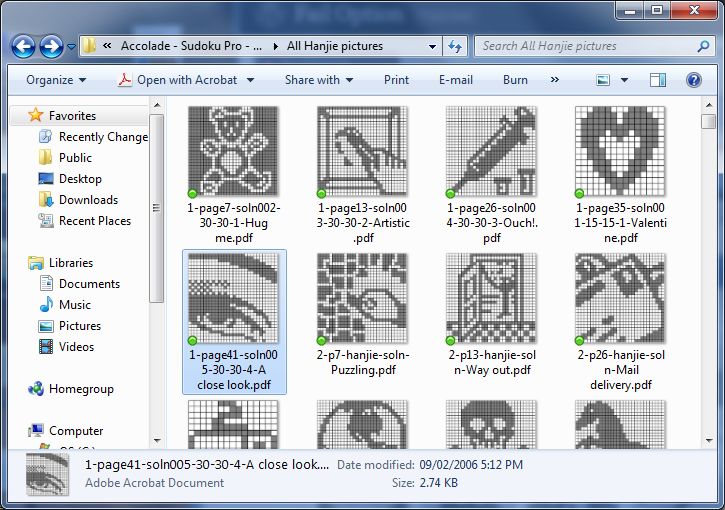725x510 pixels.
Task: Click file name 2-p7-hanjie-soln-Puzzling.pdf
Action: tap(363, 363)
